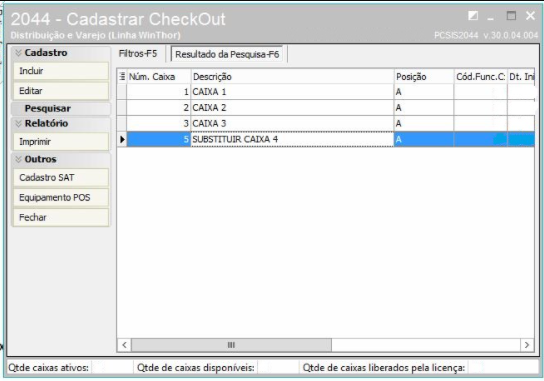
Task: Sort by Núm. Caixa column header
Action: tap(159, 76)
